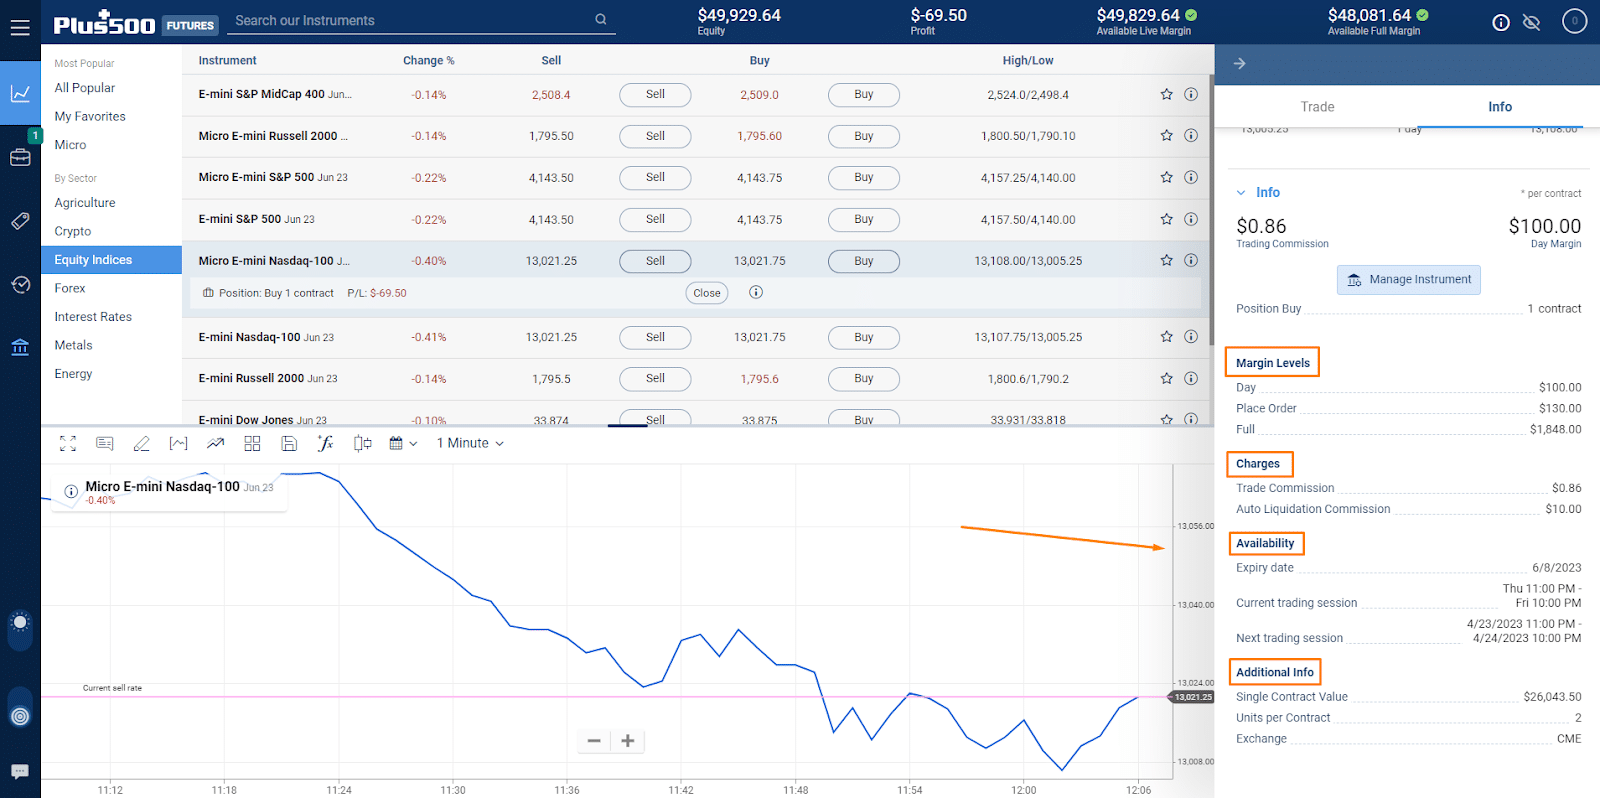Favorite Micro E-mini Nasdaq-100 star
Image resolution: width=1600 pixels, height=798 pixels.
tap(1166, 261)
